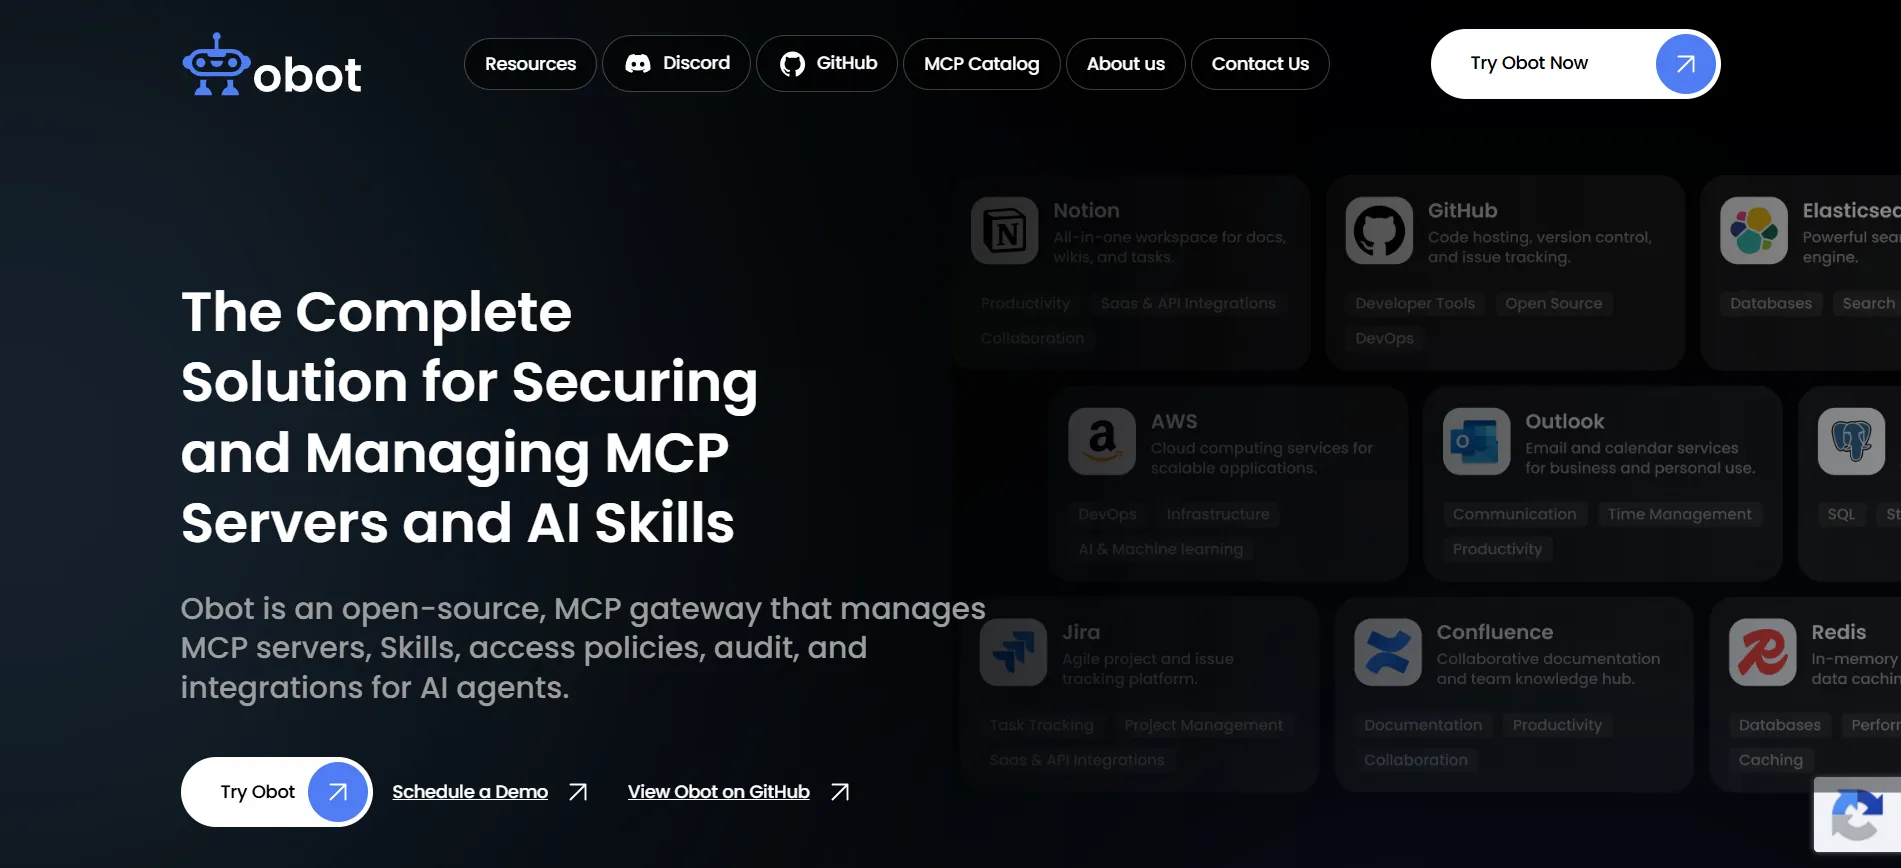Click the Try Obot hero button
The width and height of the screenshot is (1901, 868).
pos(276,792)
